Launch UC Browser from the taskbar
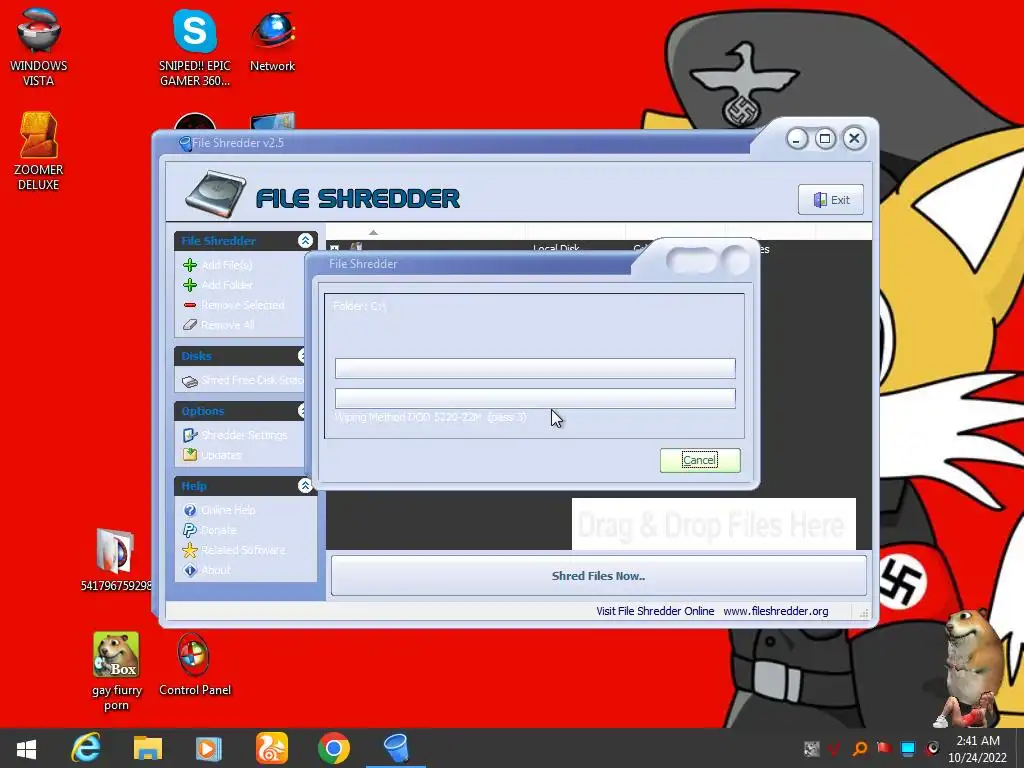The image size is (1024, 768). [x=271, y=748]
